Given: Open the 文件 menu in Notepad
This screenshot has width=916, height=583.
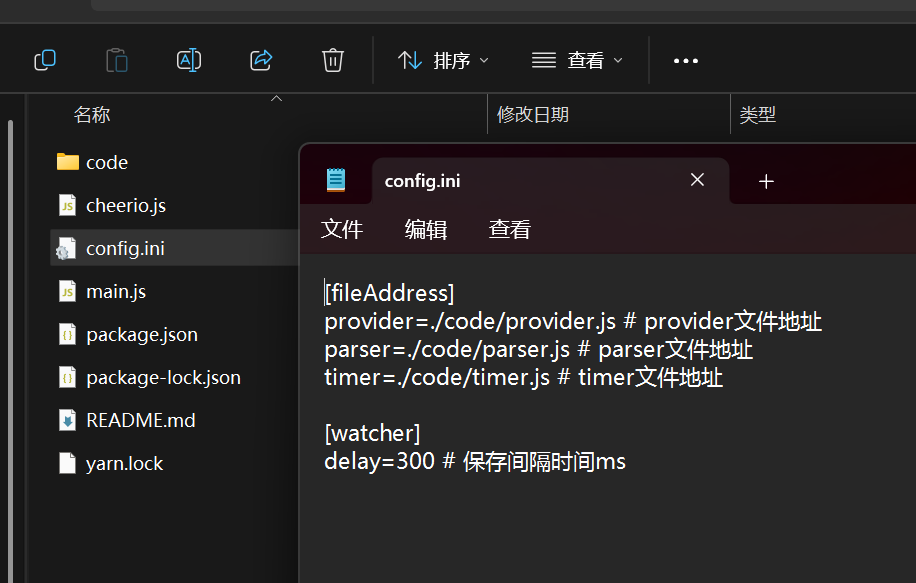Looking at the screenshot, I should [342, 229].
